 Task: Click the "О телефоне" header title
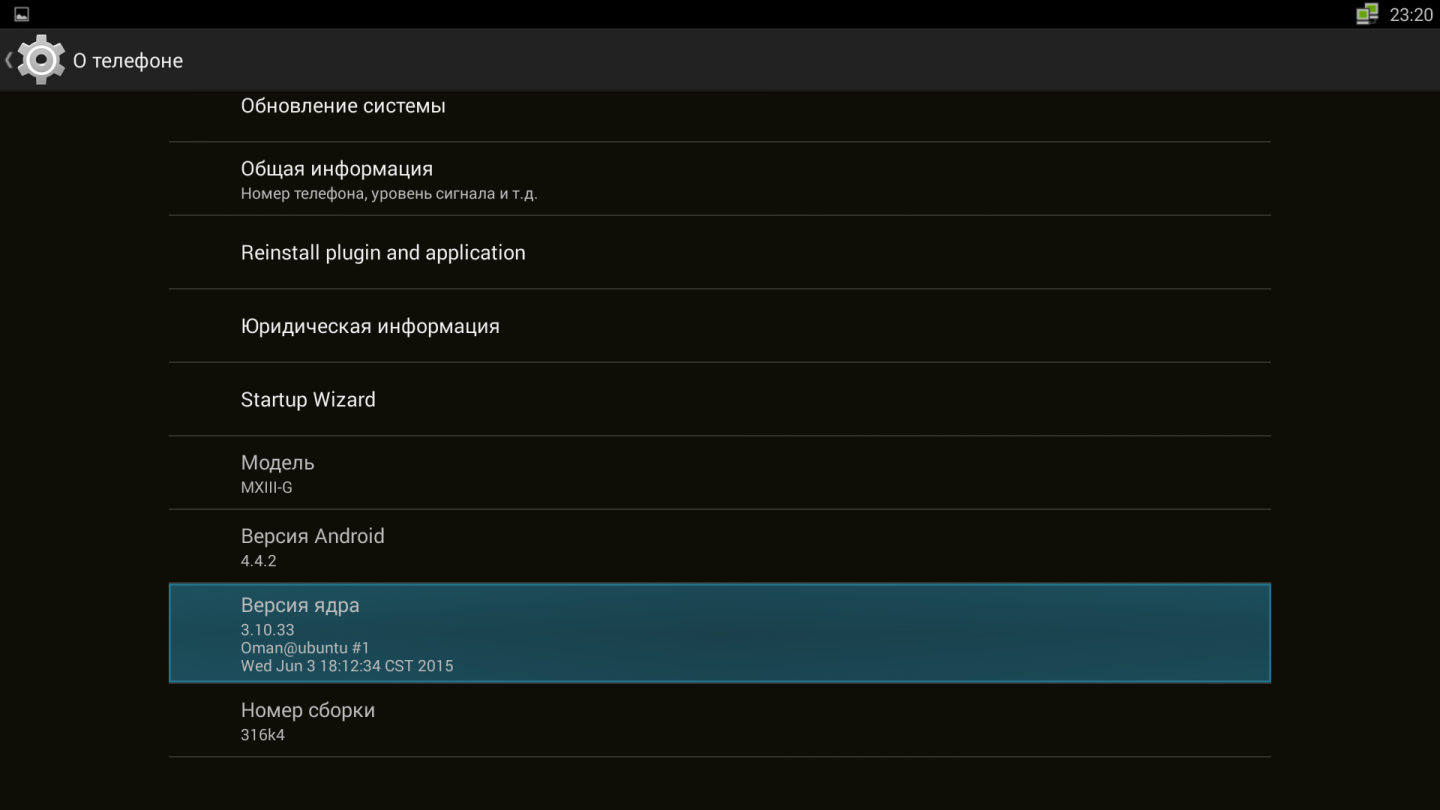point(128,61)
